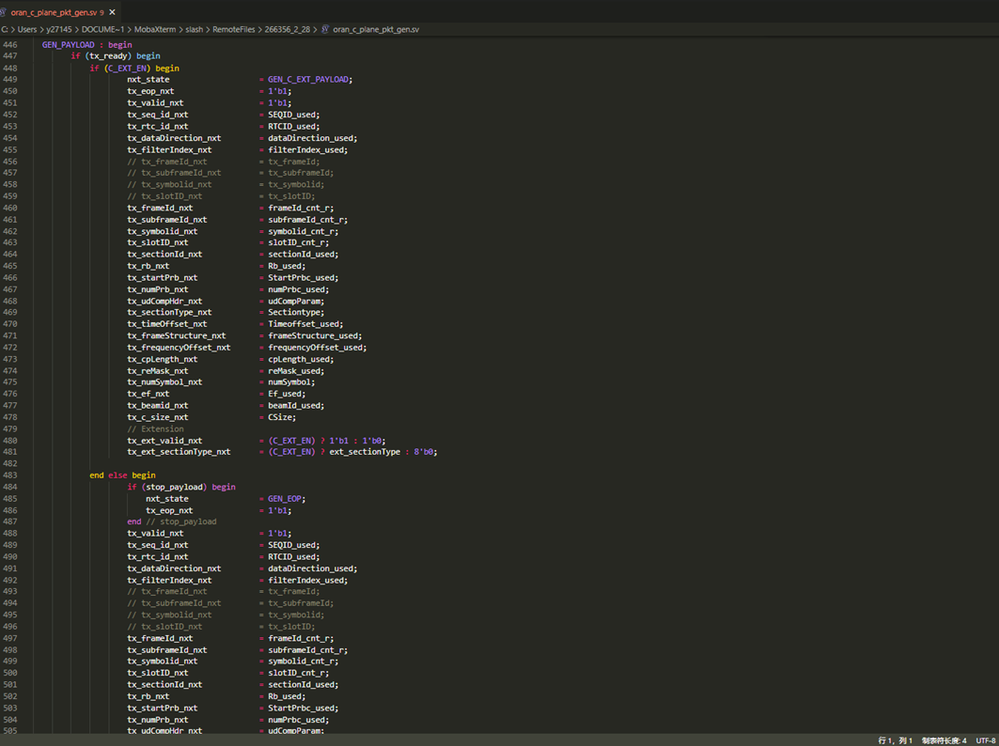Click line number 446 in the gutter
This screenshot has width=999, height=746.
click(x=10, y=45)
